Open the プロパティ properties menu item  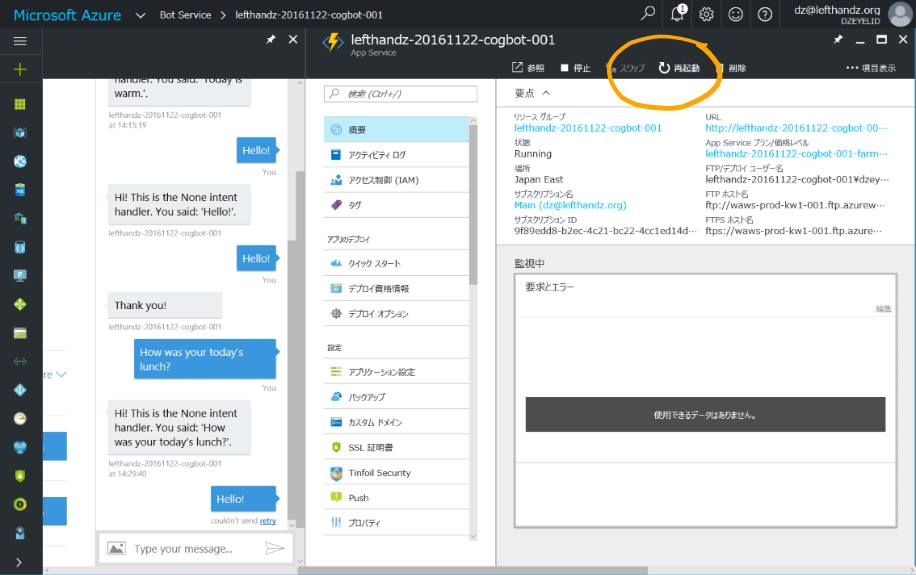pyautogui.click(x=396, y=522)
